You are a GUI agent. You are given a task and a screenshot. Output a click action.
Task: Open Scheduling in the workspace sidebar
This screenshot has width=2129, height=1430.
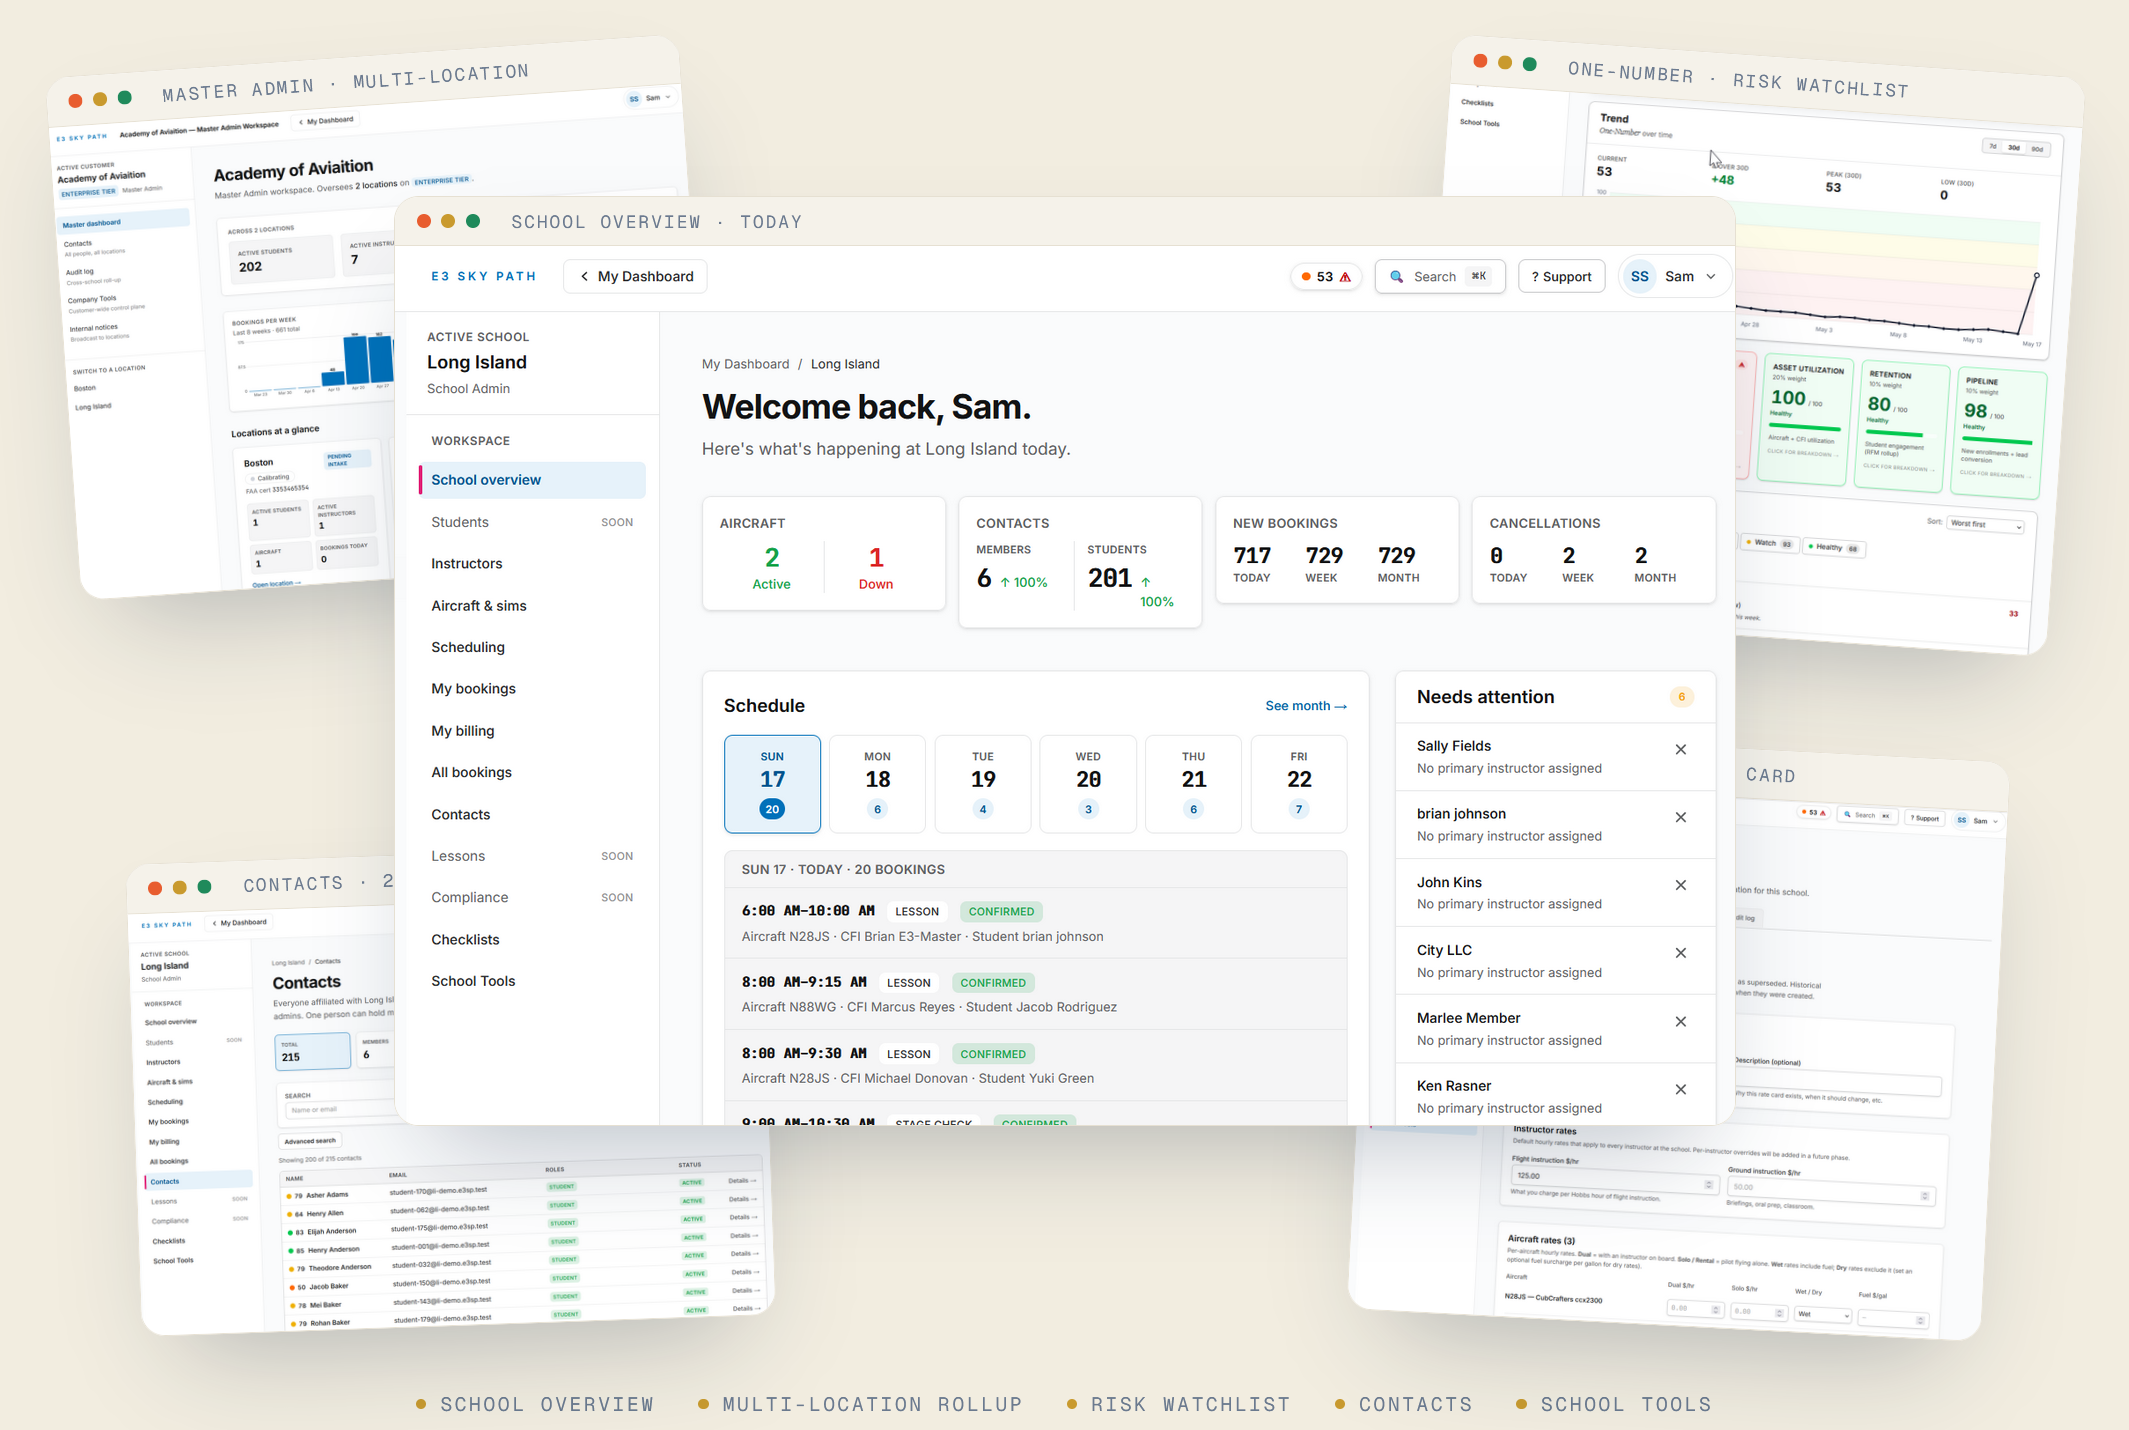click(x=532, y=647)
